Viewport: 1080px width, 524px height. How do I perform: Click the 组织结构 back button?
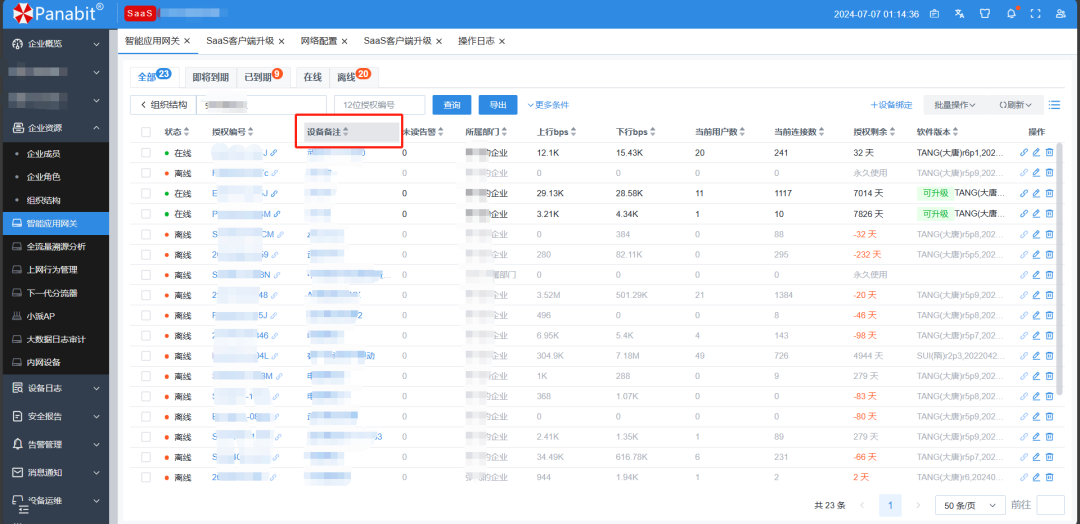click(163, 105)
